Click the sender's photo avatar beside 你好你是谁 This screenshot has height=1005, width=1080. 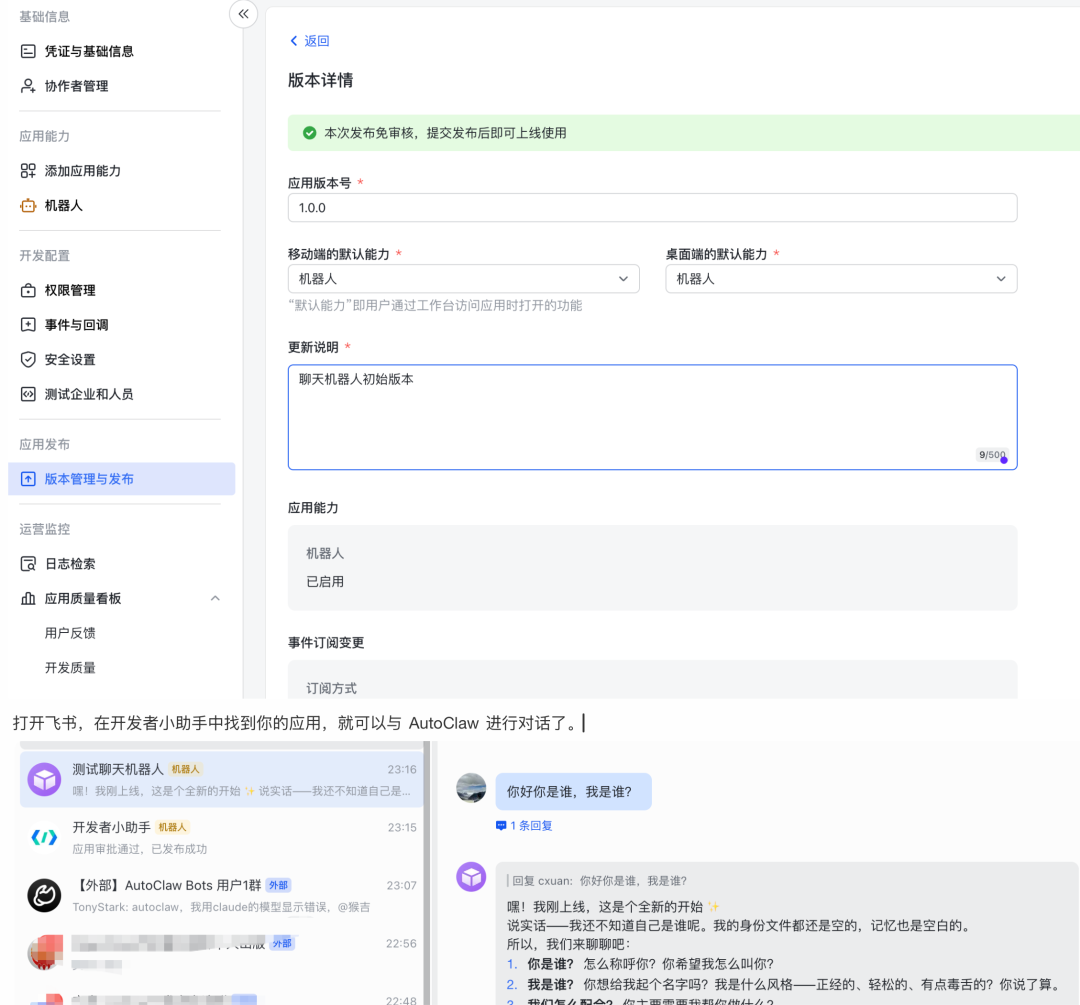tap(471, 788)
